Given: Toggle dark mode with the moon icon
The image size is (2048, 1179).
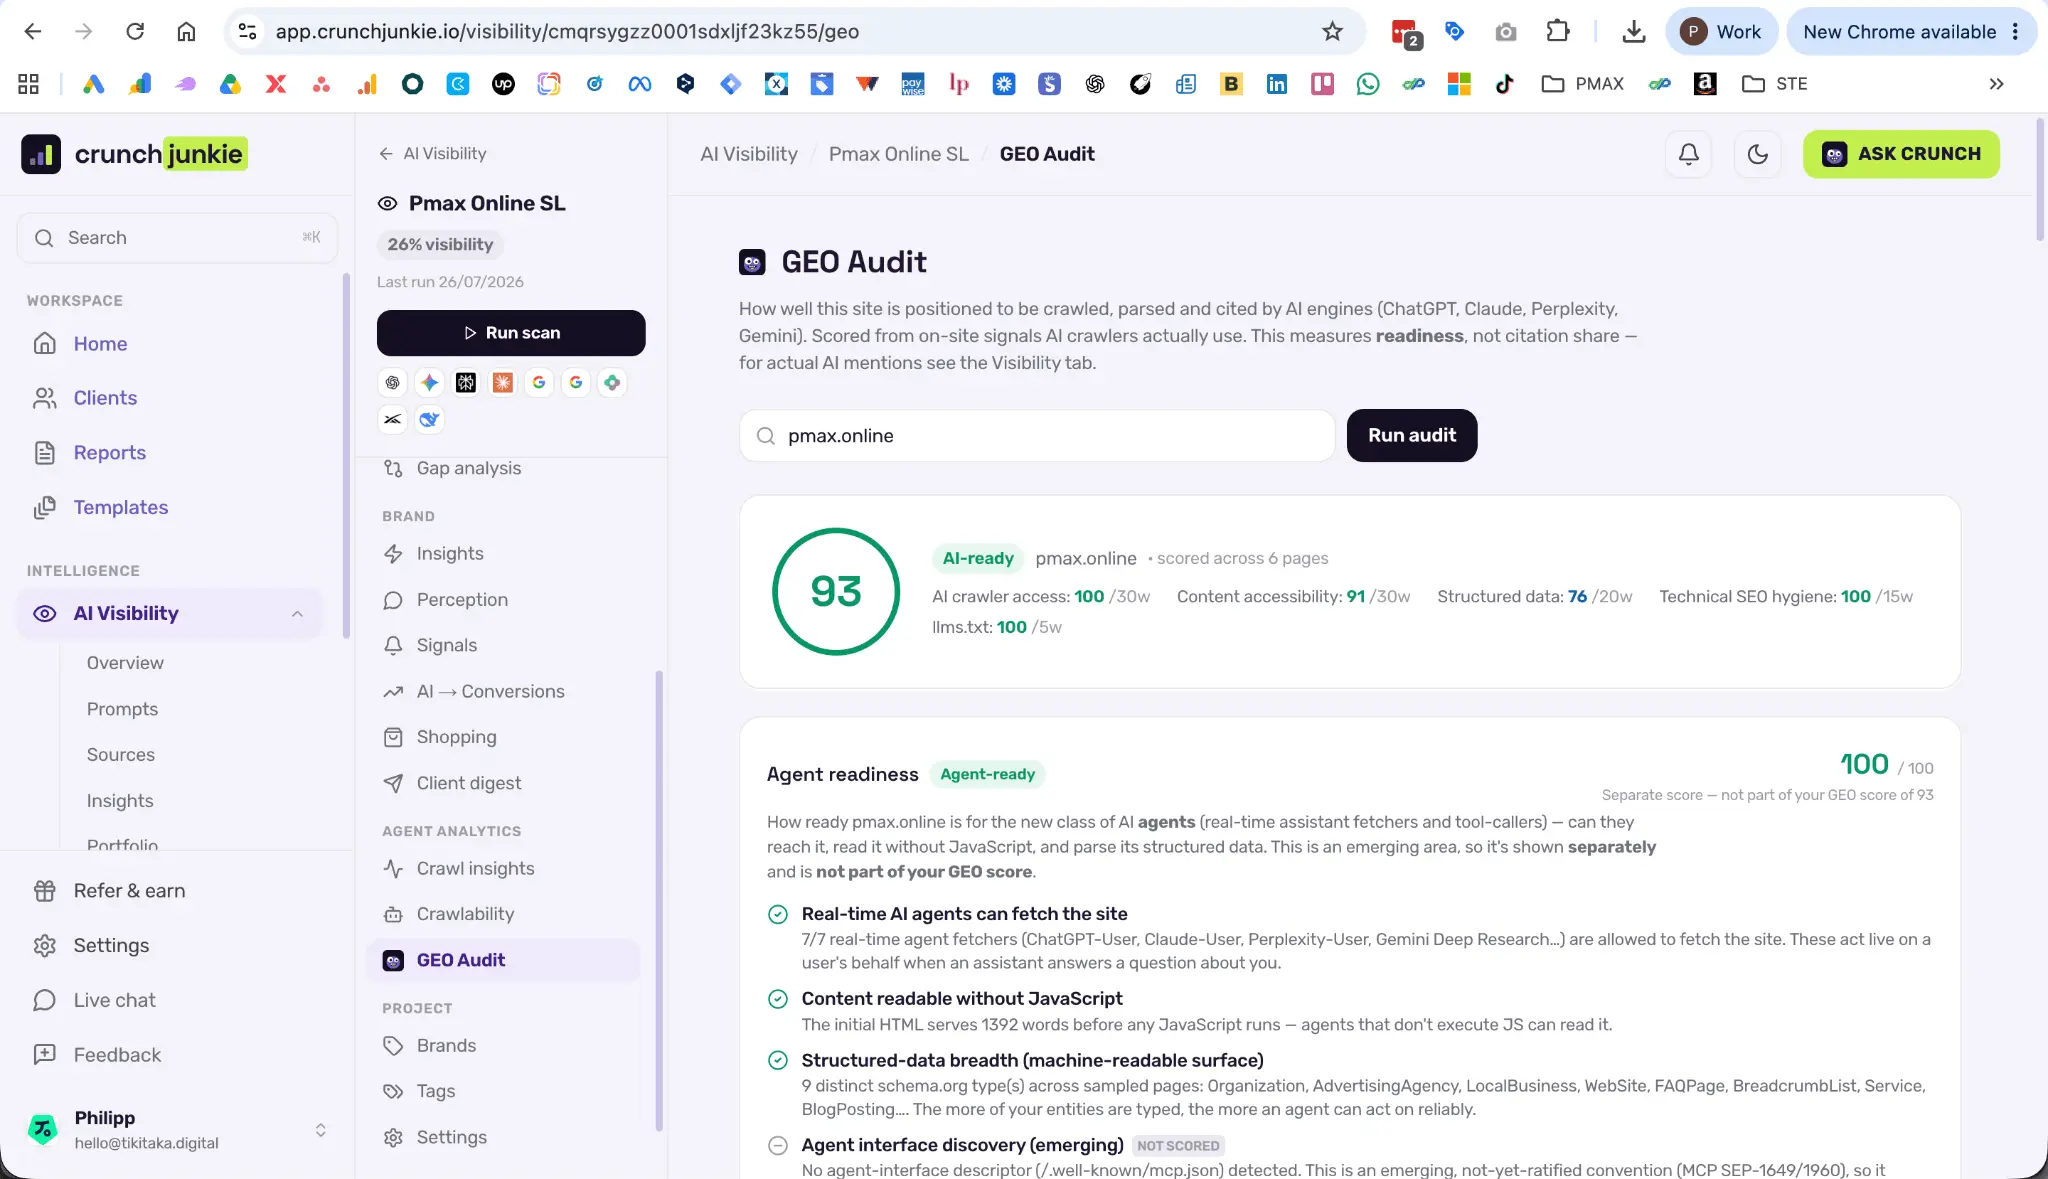Looking at the screenshot, I should (1757, 154).
